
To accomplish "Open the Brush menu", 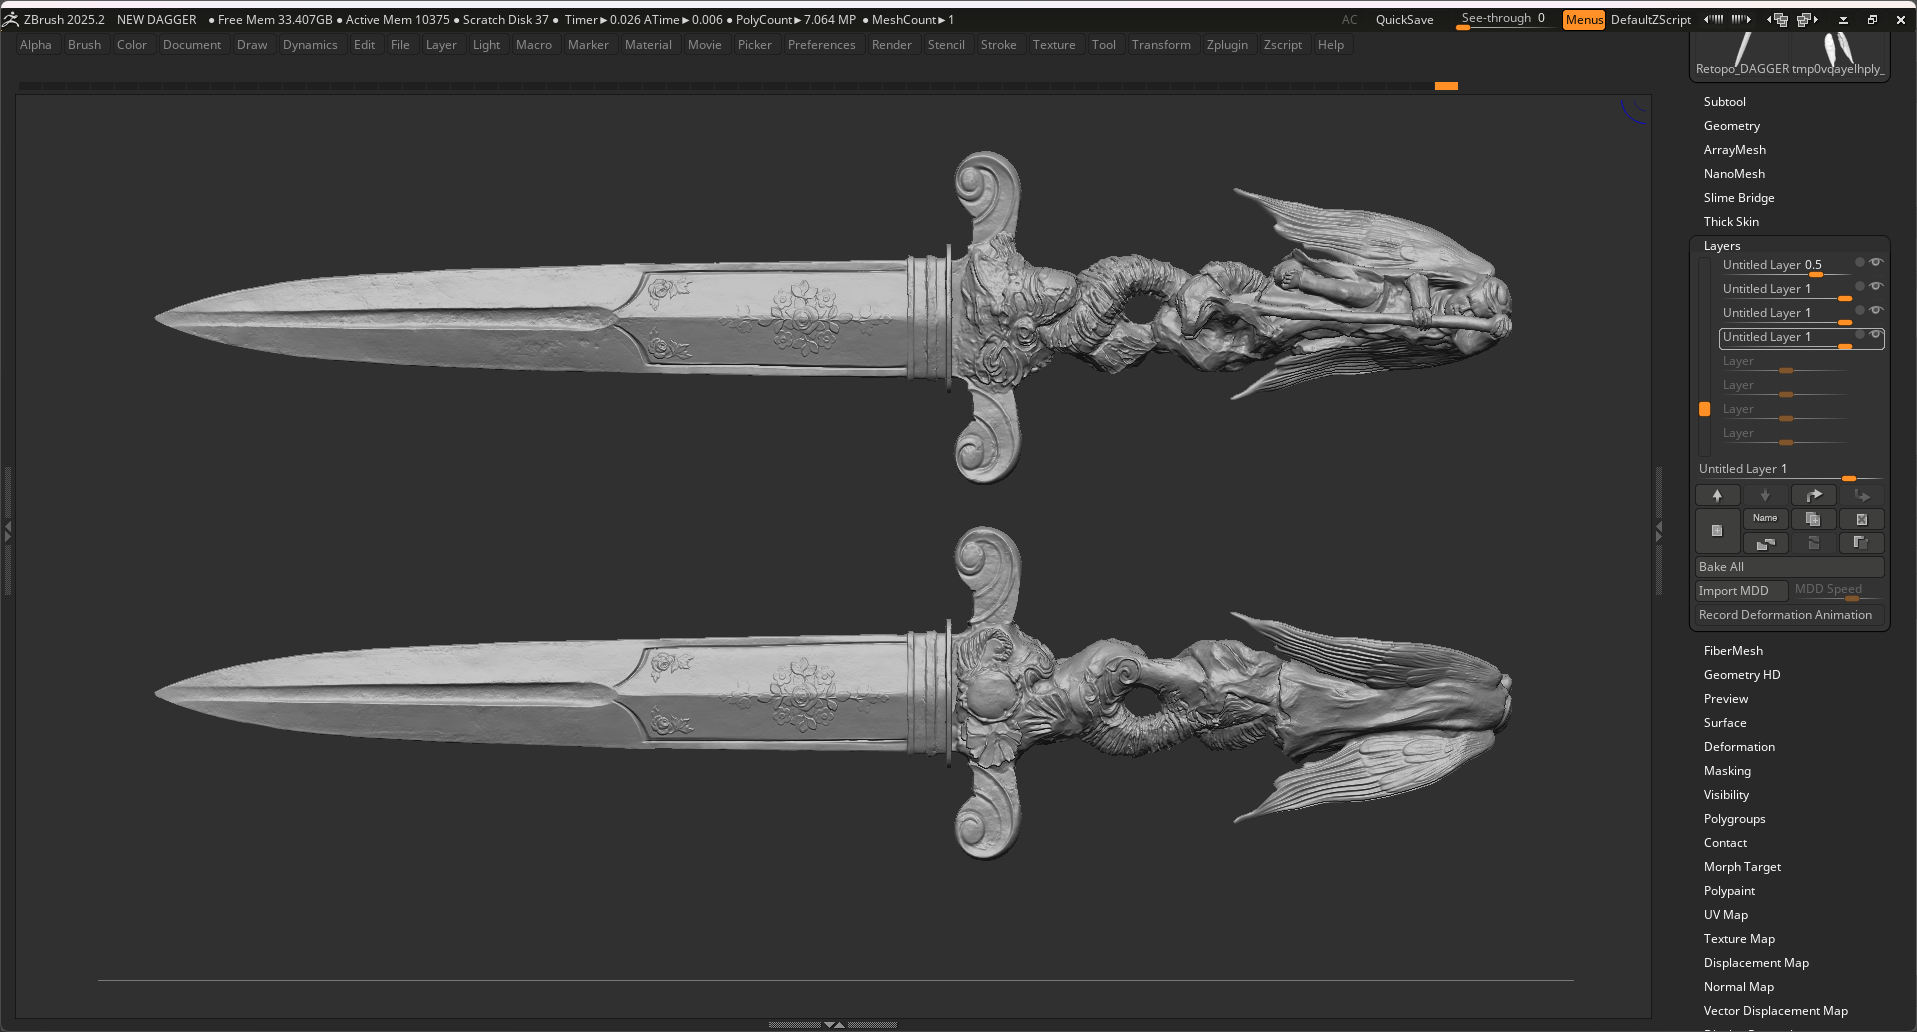I will click(x=85, y=45).
